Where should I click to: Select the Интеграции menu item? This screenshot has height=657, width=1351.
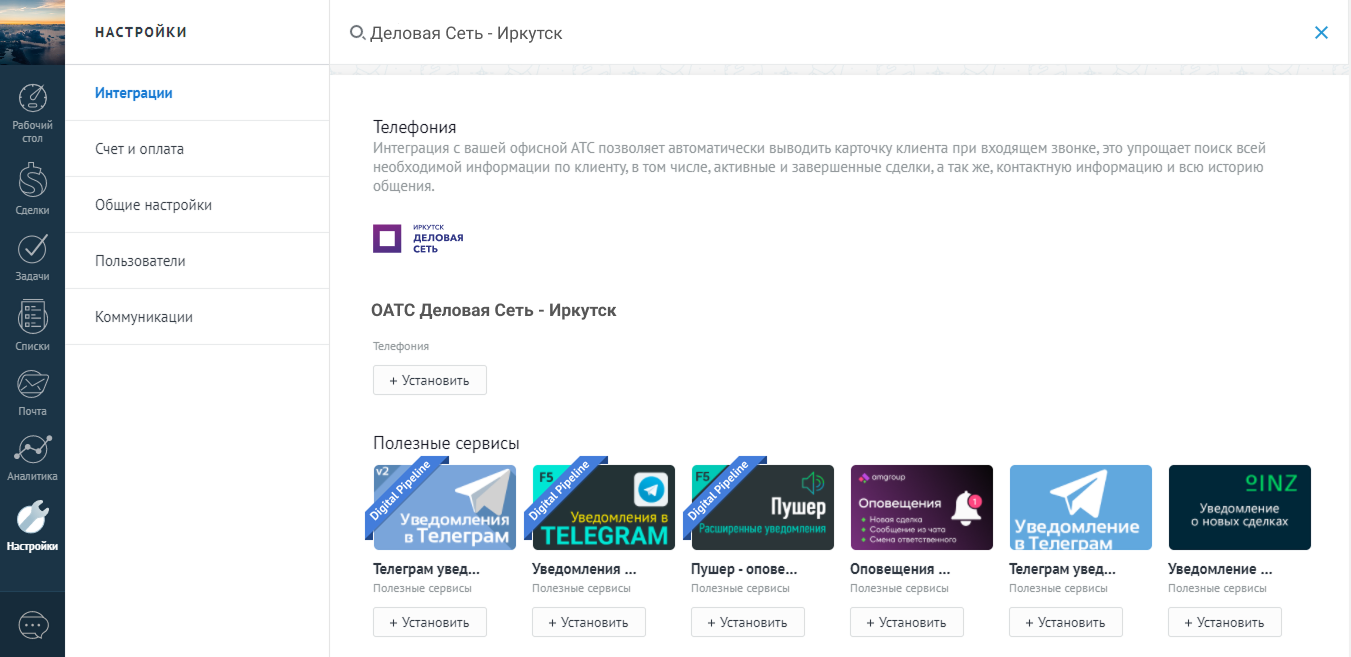tap(134, 93)
